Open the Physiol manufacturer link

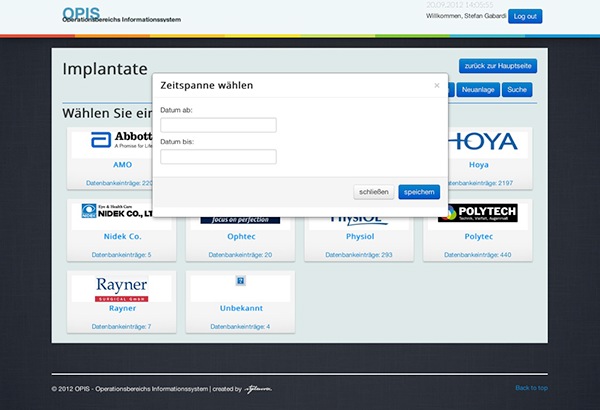point(360,237)
